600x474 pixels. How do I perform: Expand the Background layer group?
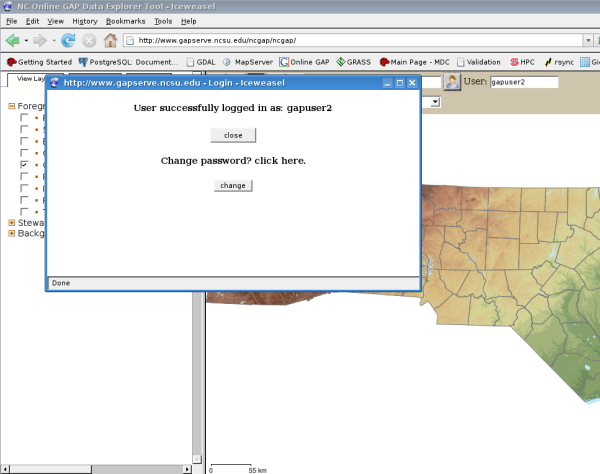[x=11, y=233]
